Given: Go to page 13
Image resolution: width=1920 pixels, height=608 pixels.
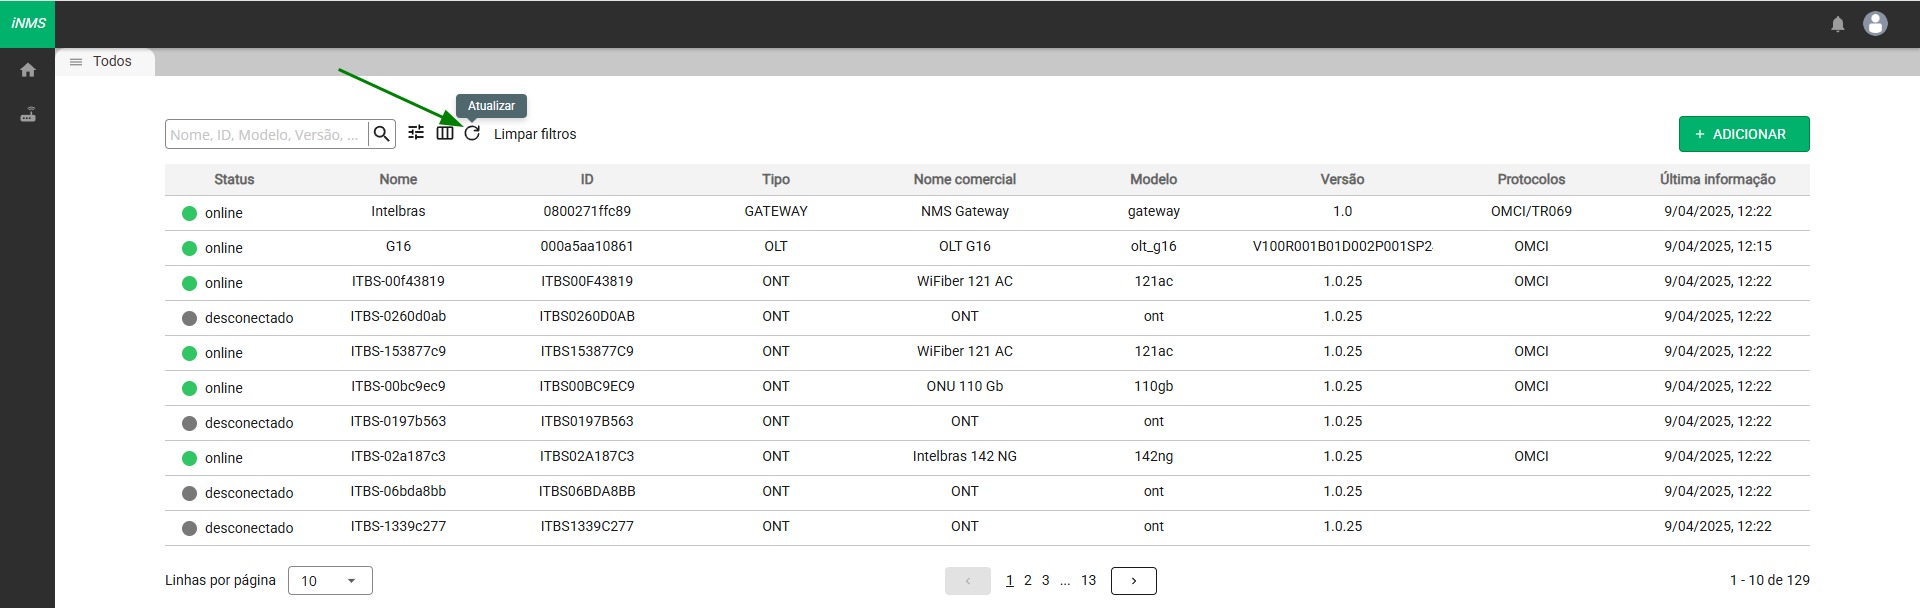Looking at the screenshot, I should coord(1089,580).
